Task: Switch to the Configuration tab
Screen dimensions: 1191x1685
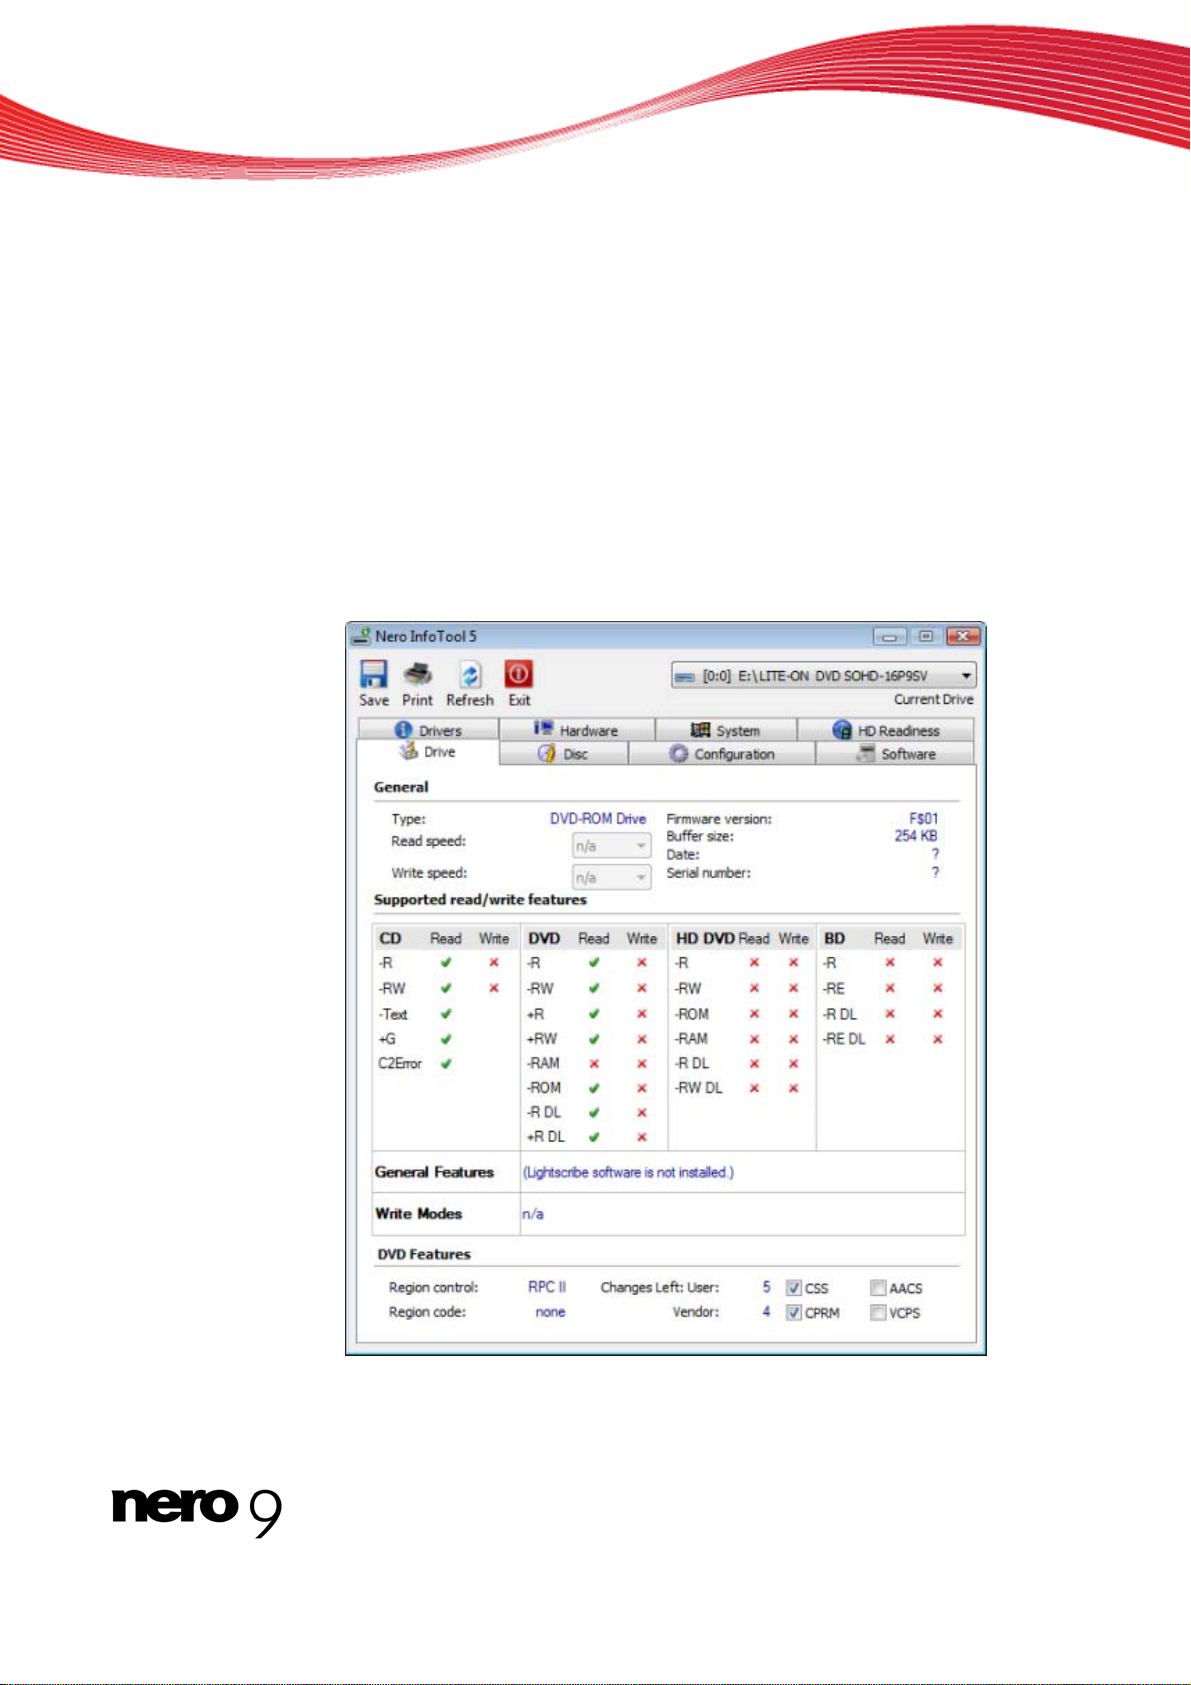Action: 722,754
